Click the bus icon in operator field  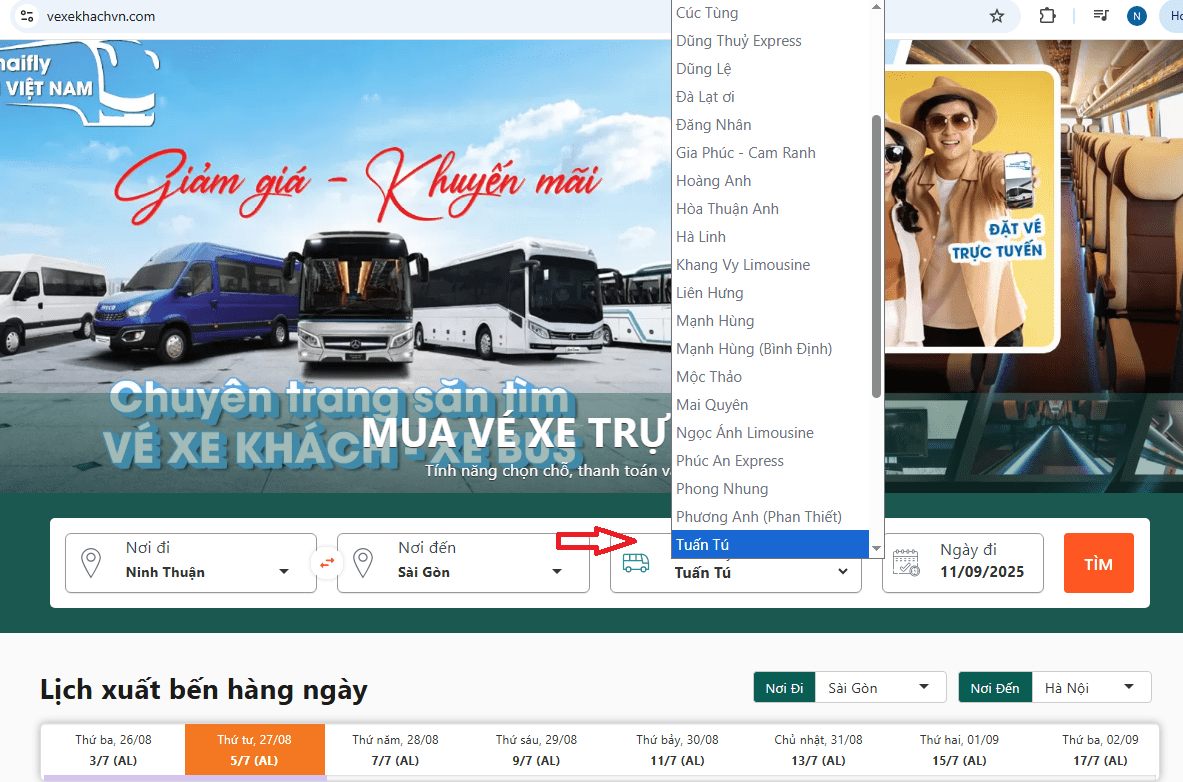[x=635, y=563]
